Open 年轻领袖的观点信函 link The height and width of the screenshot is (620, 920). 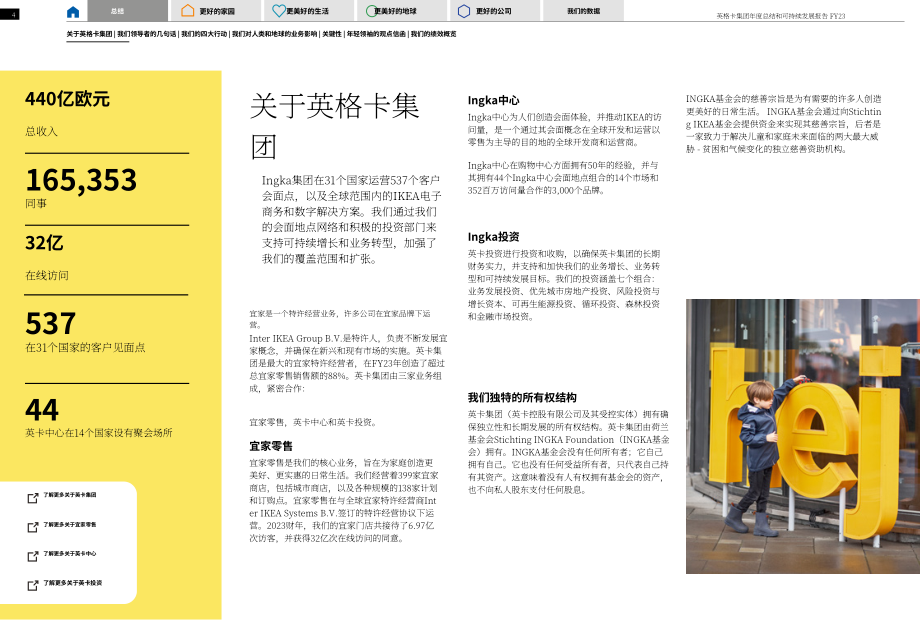point(376,34)
